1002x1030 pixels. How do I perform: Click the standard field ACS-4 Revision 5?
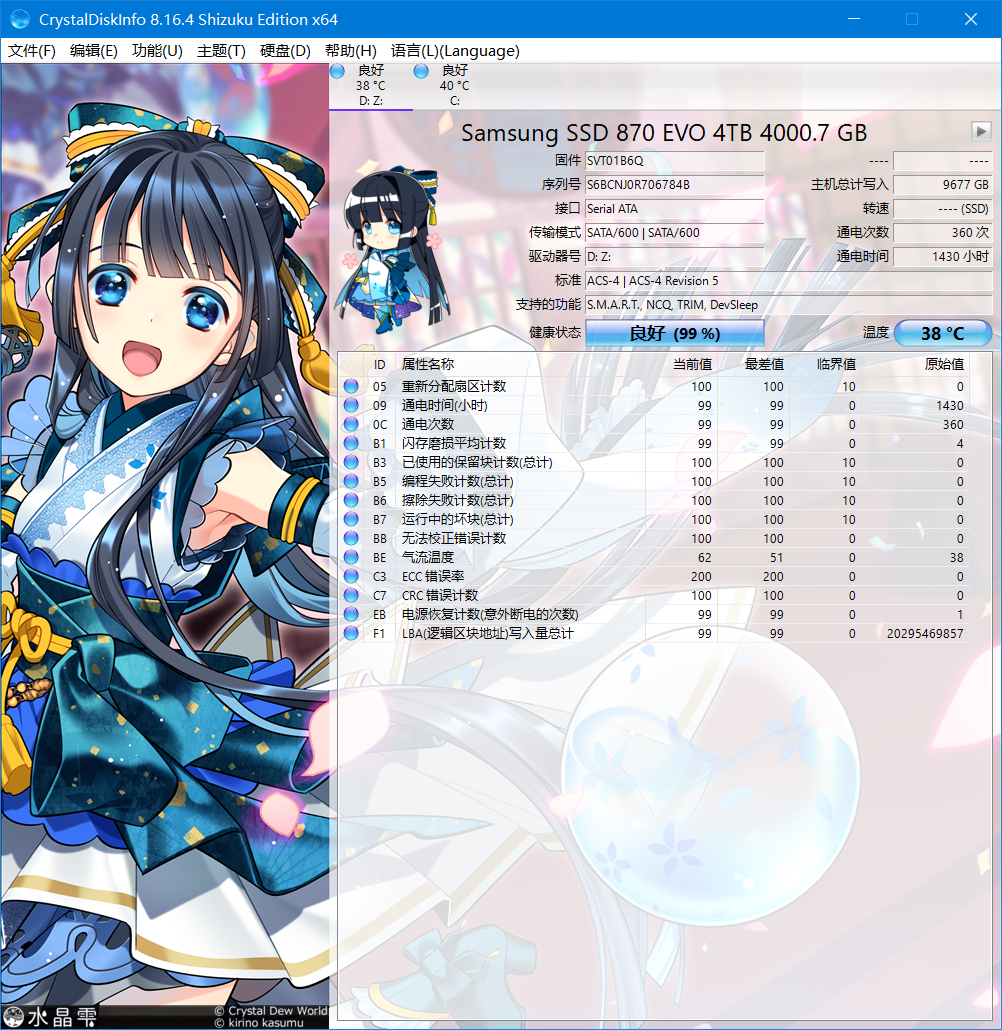tap(788, 280)
